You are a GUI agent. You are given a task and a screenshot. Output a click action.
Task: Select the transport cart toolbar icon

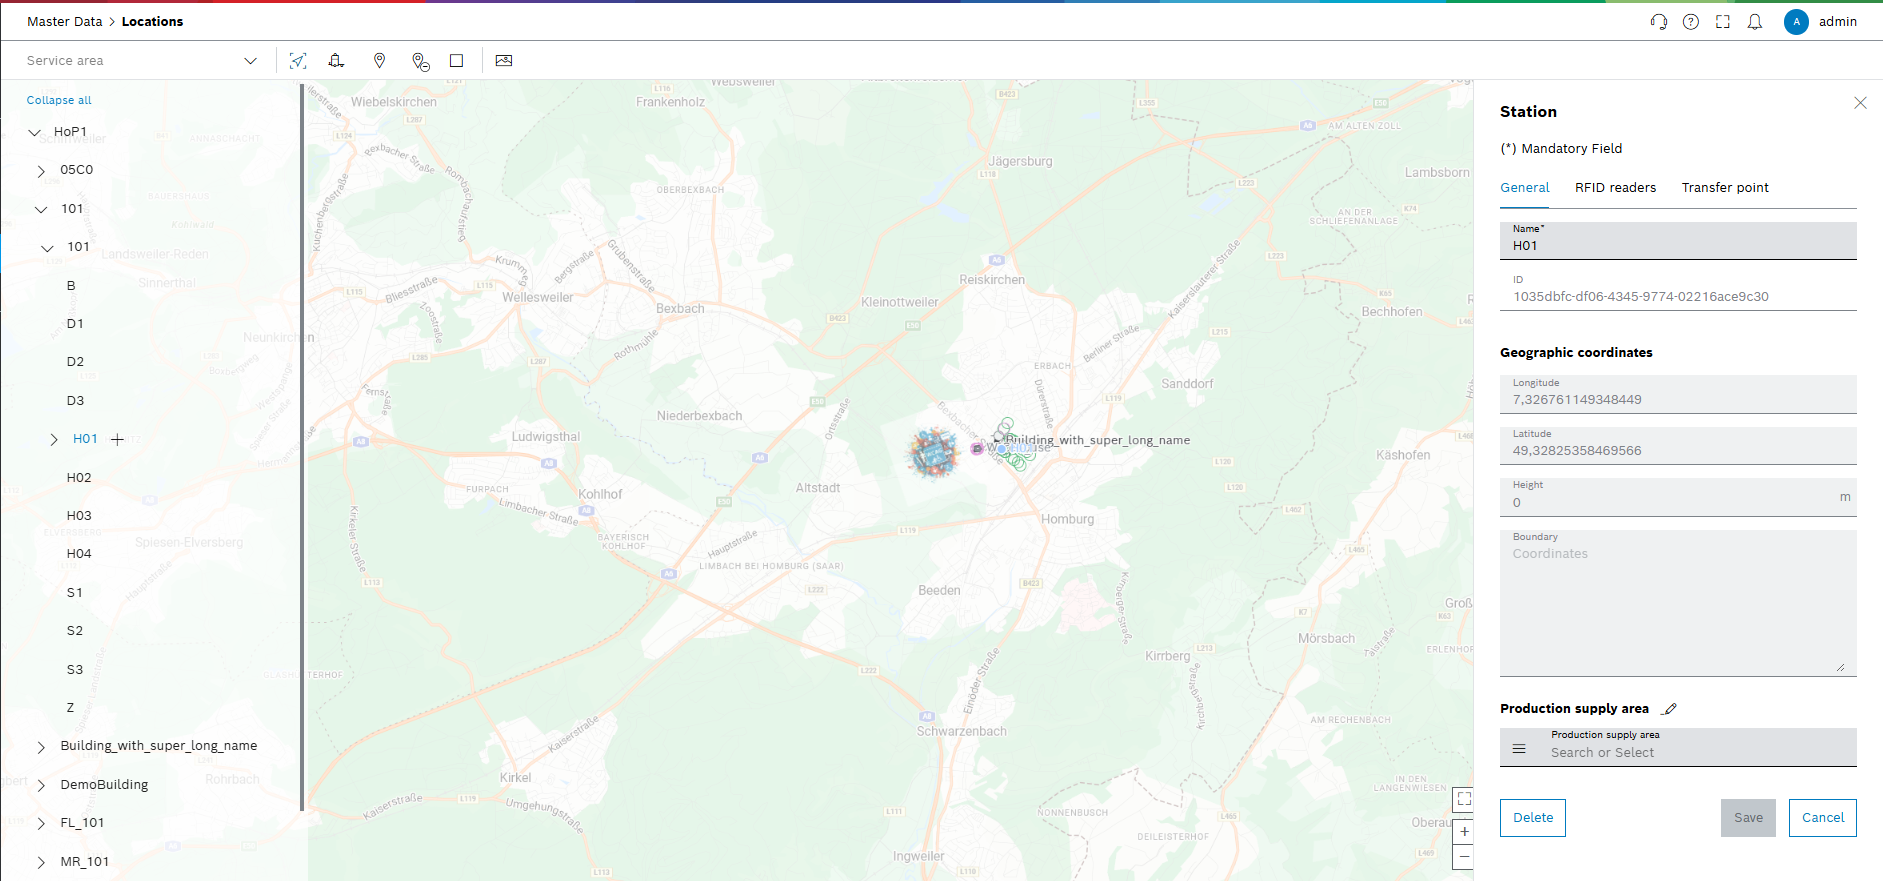click(336, 61)
